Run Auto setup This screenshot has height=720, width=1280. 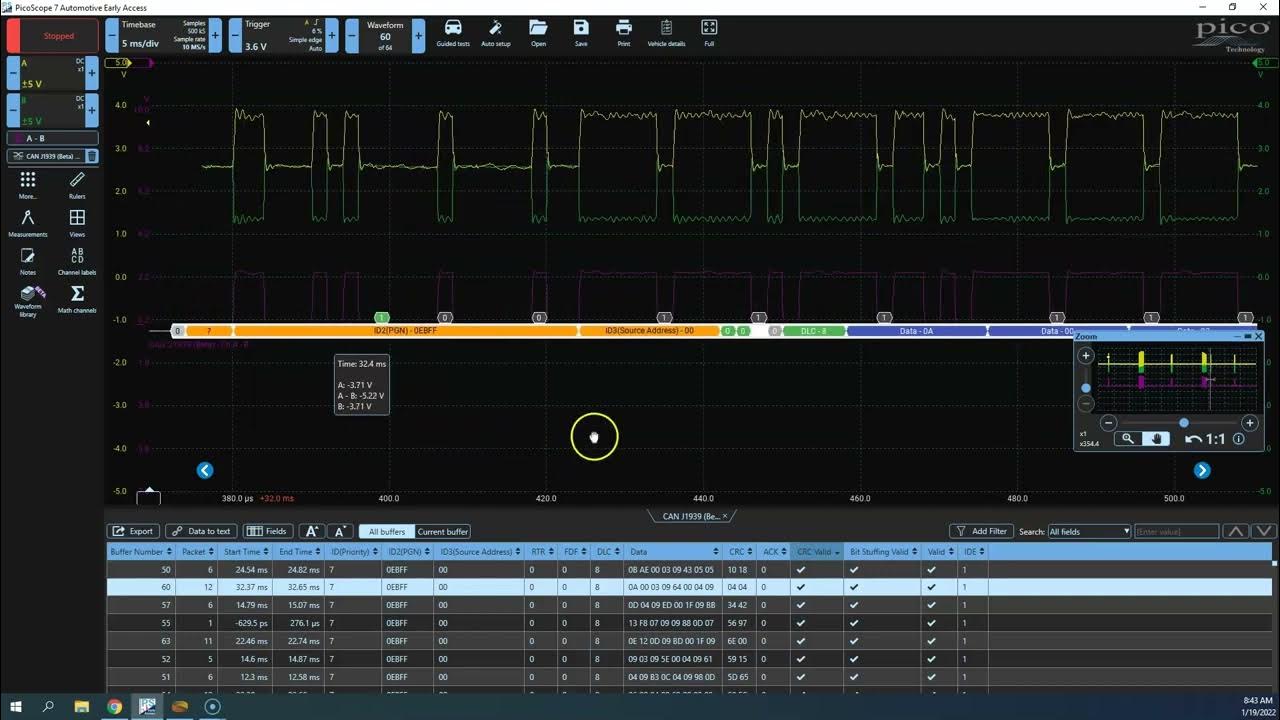point(495,32)
